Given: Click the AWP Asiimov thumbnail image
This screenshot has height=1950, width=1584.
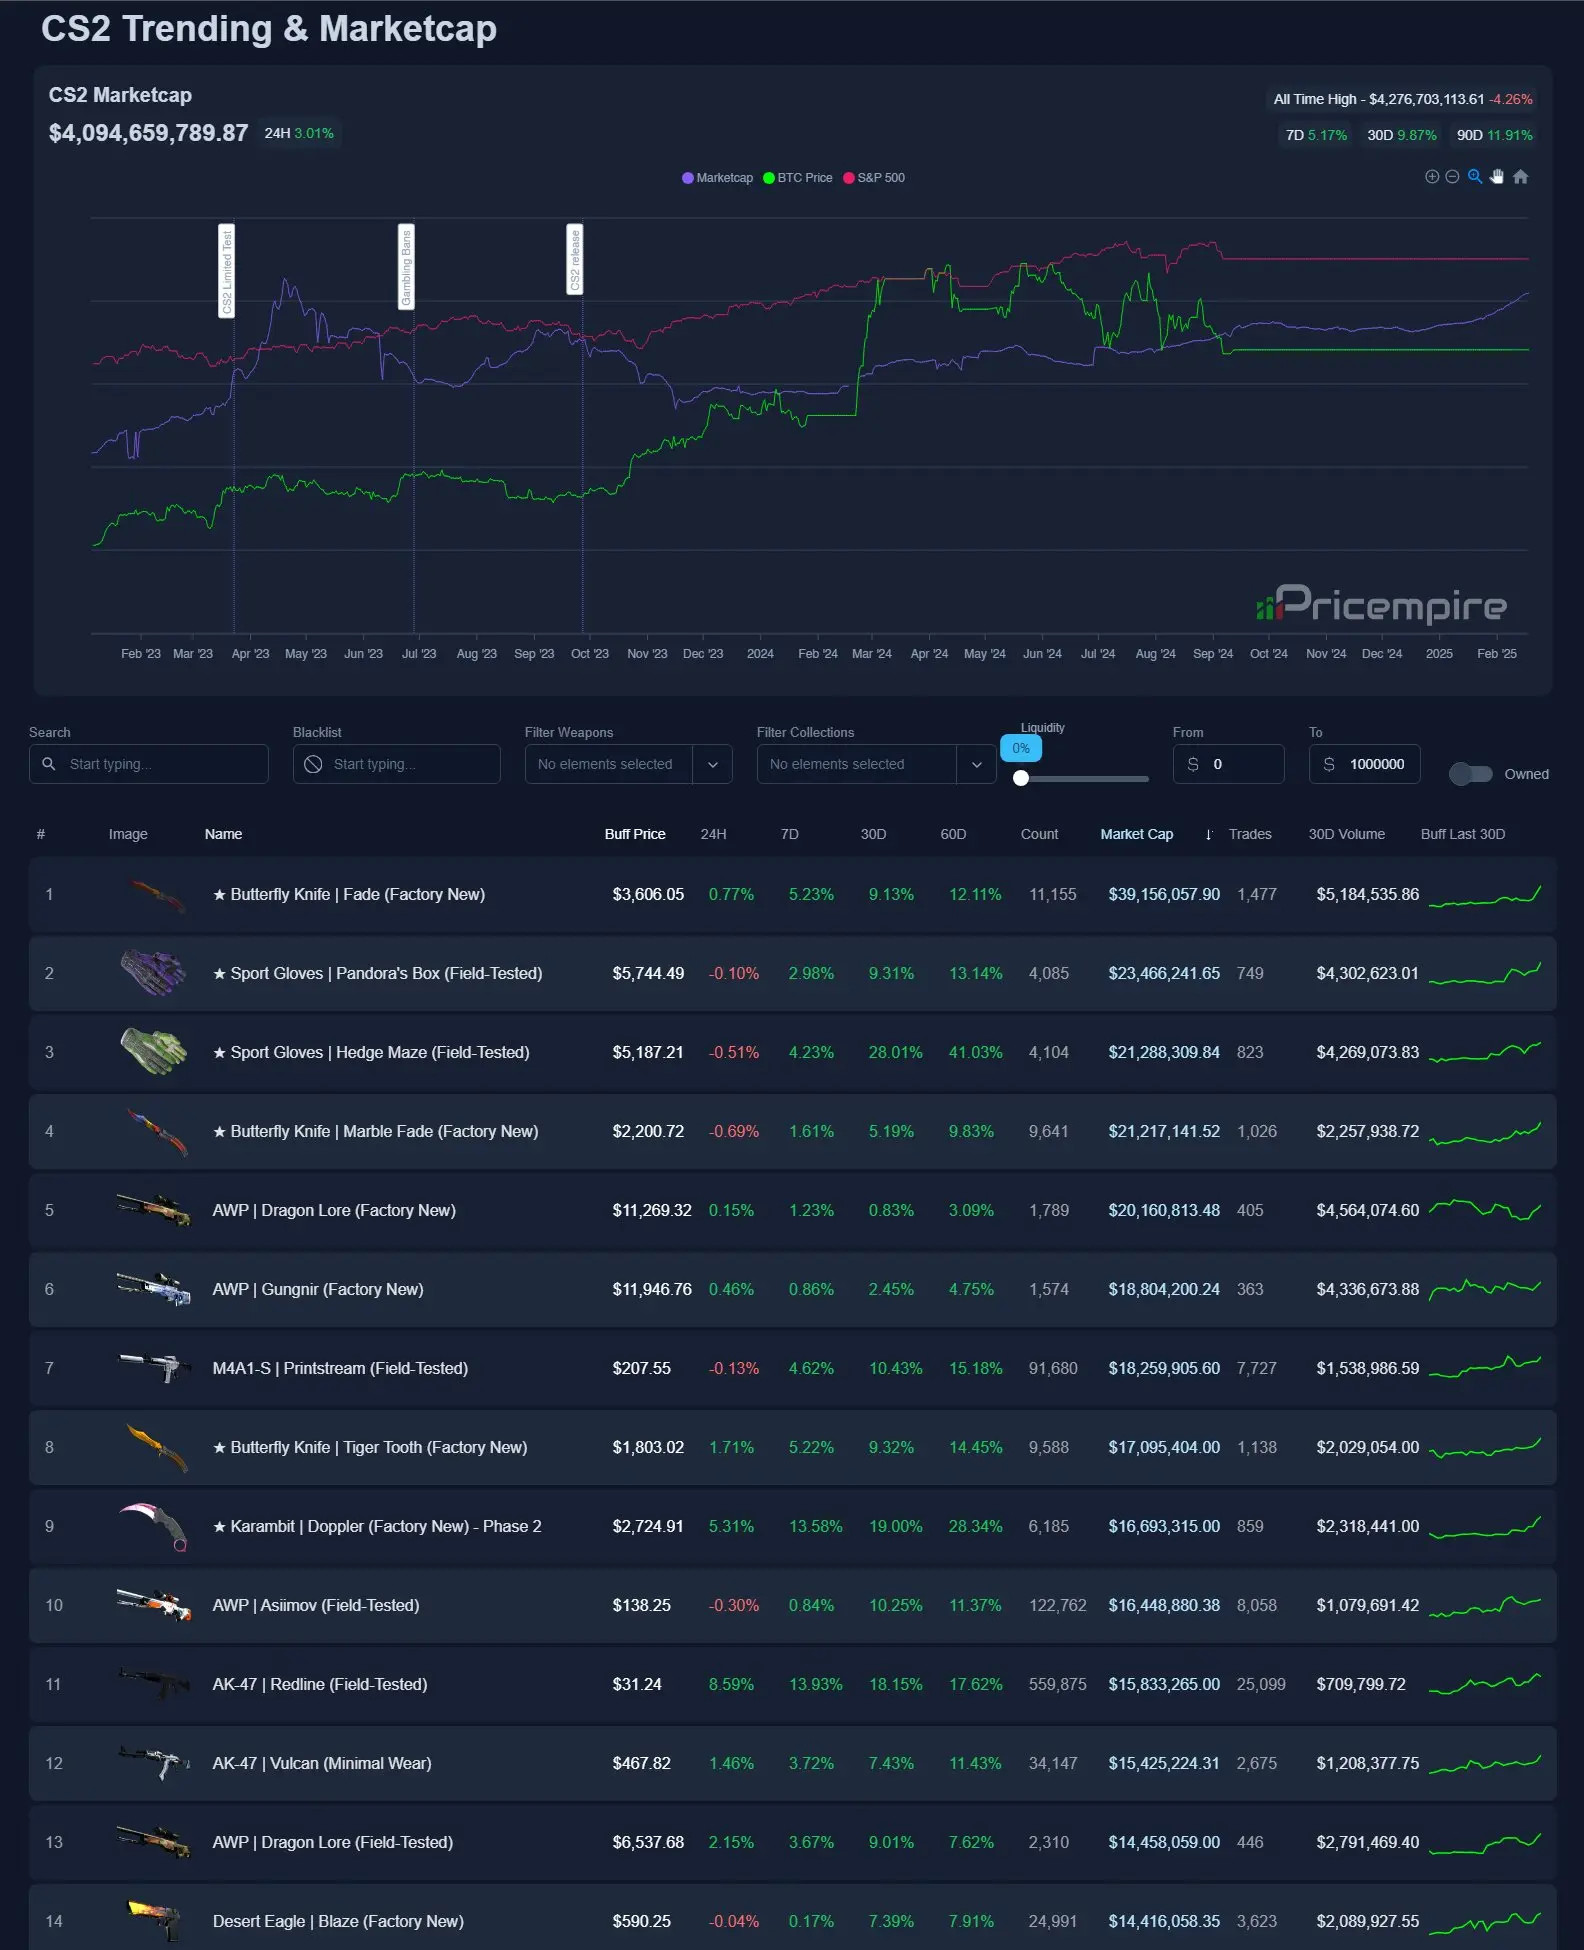Looking at the screenshot, I should coord(154,1605).
